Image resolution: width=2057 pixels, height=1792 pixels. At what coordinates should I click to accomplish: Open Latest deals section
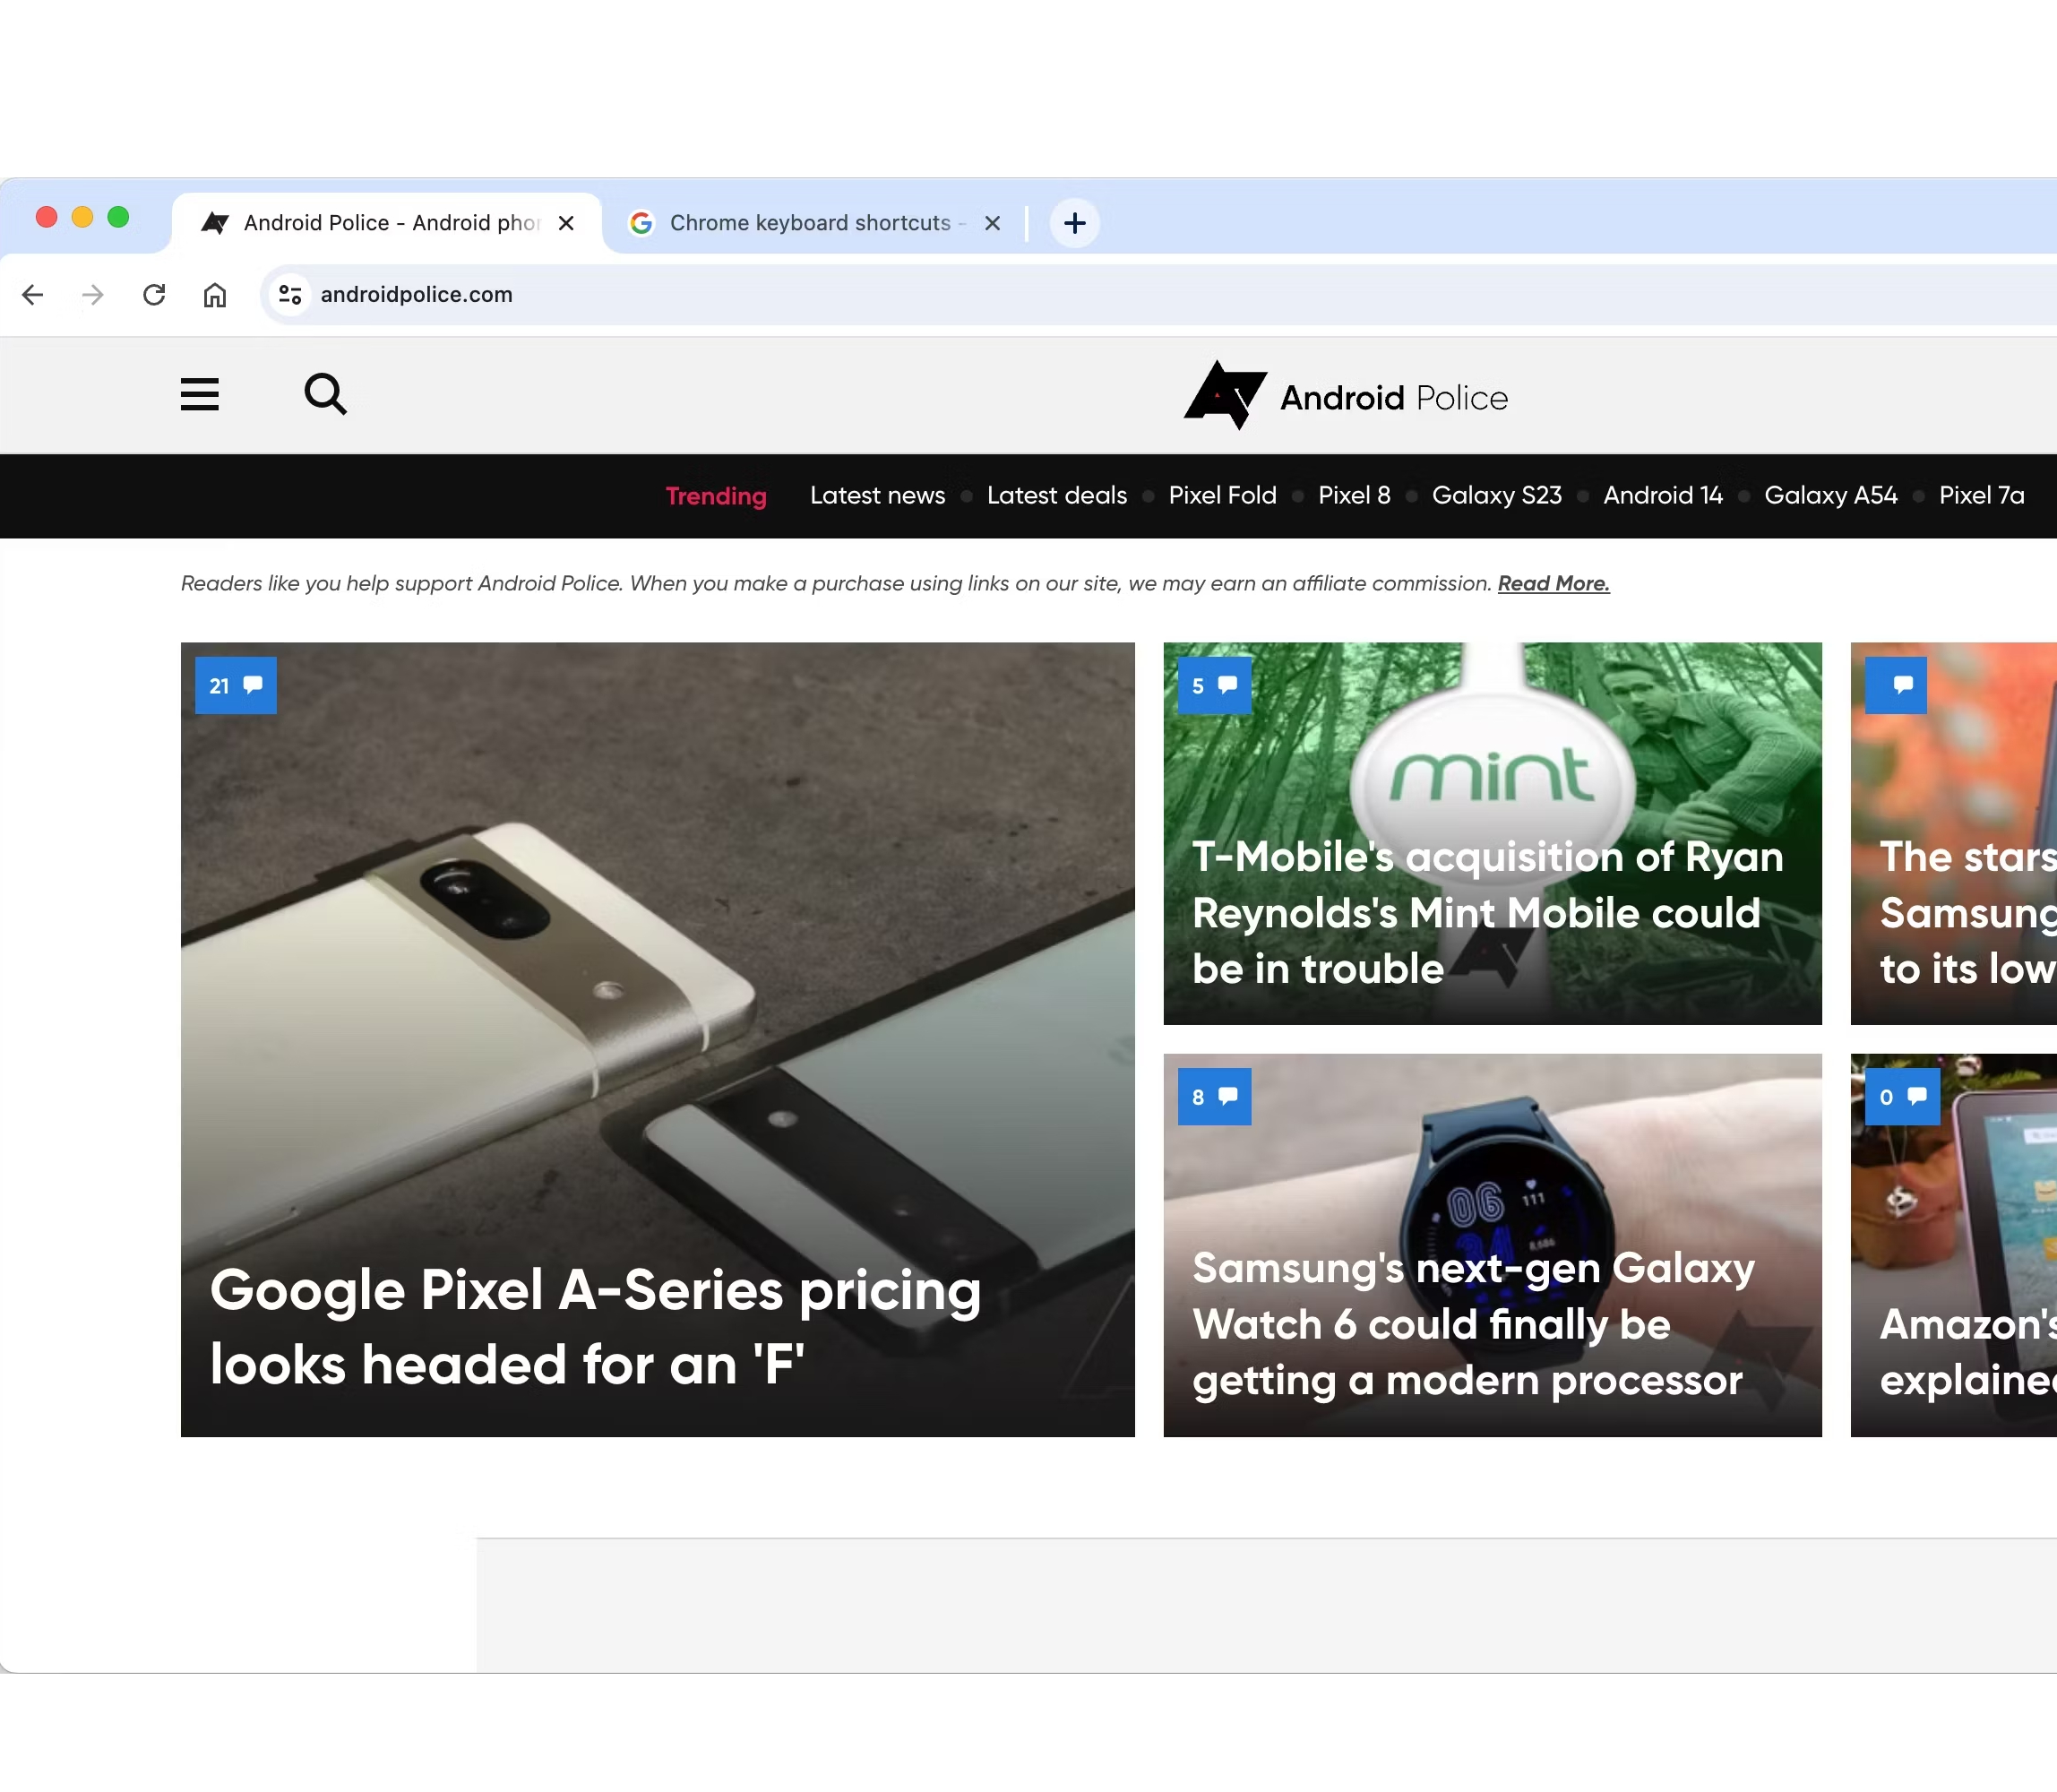click(1057, 496)
